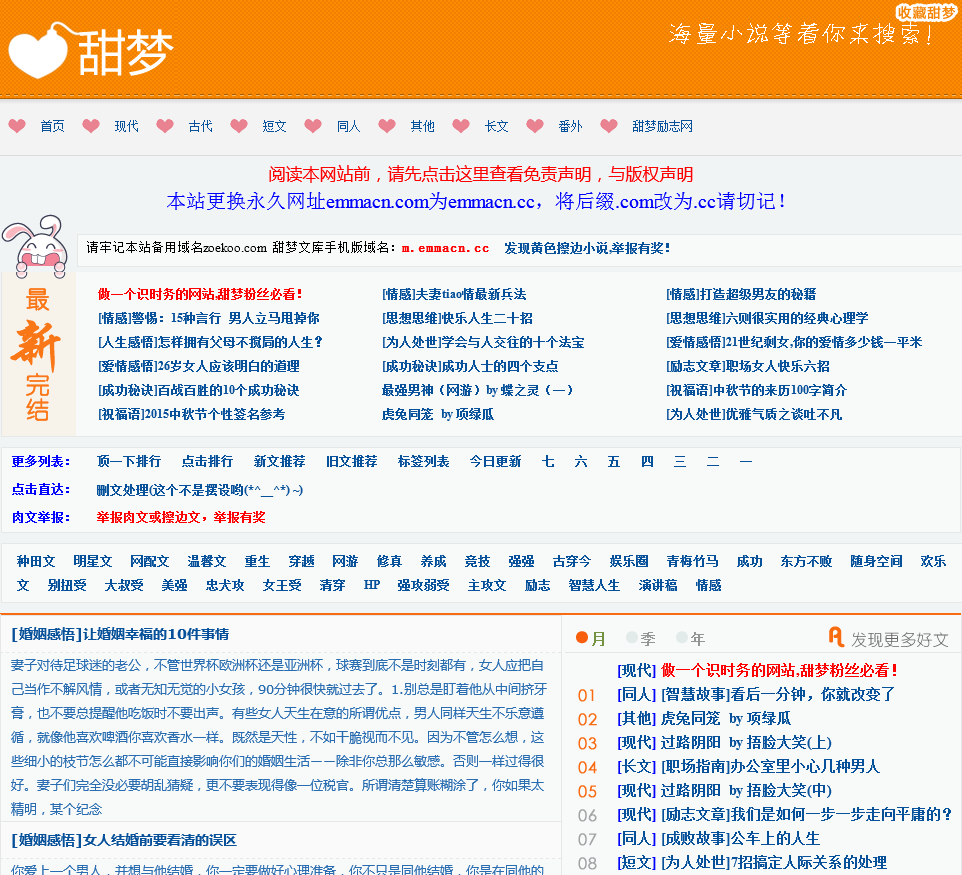The image size is (962, 875).
Task: Open the 长文 category
Action: click(496, 126)
